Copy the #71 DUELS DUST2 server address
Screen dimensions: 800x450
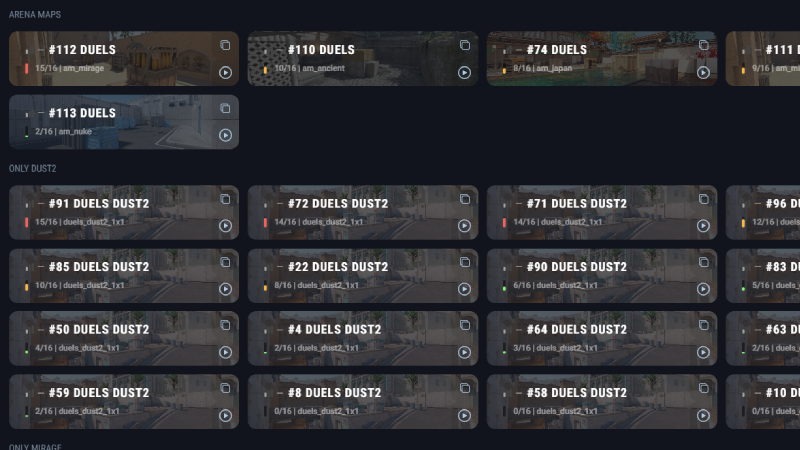click(x=704, y=199)
